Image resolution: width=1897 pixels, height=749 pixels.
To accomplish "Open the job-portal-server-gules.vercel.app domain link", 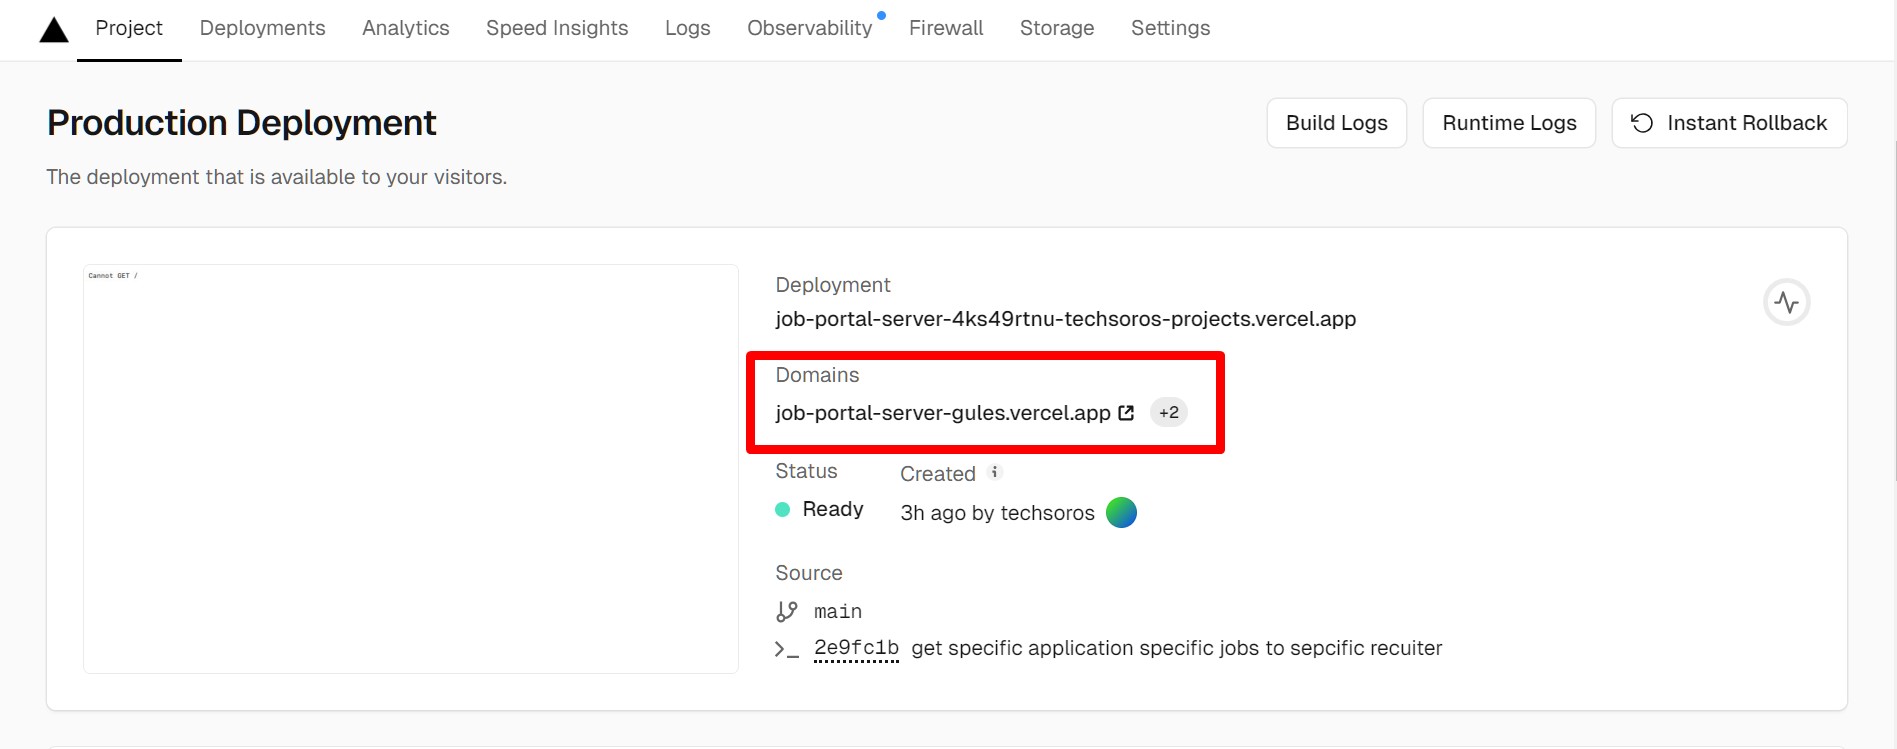I will coord(942,413).
